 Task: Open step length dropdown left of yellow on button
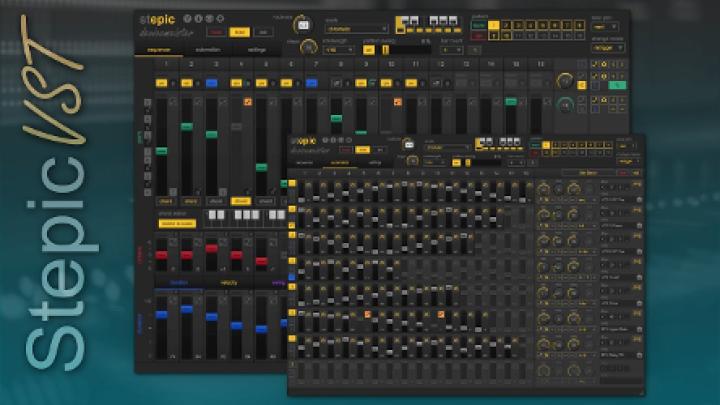tap(338, 50)
